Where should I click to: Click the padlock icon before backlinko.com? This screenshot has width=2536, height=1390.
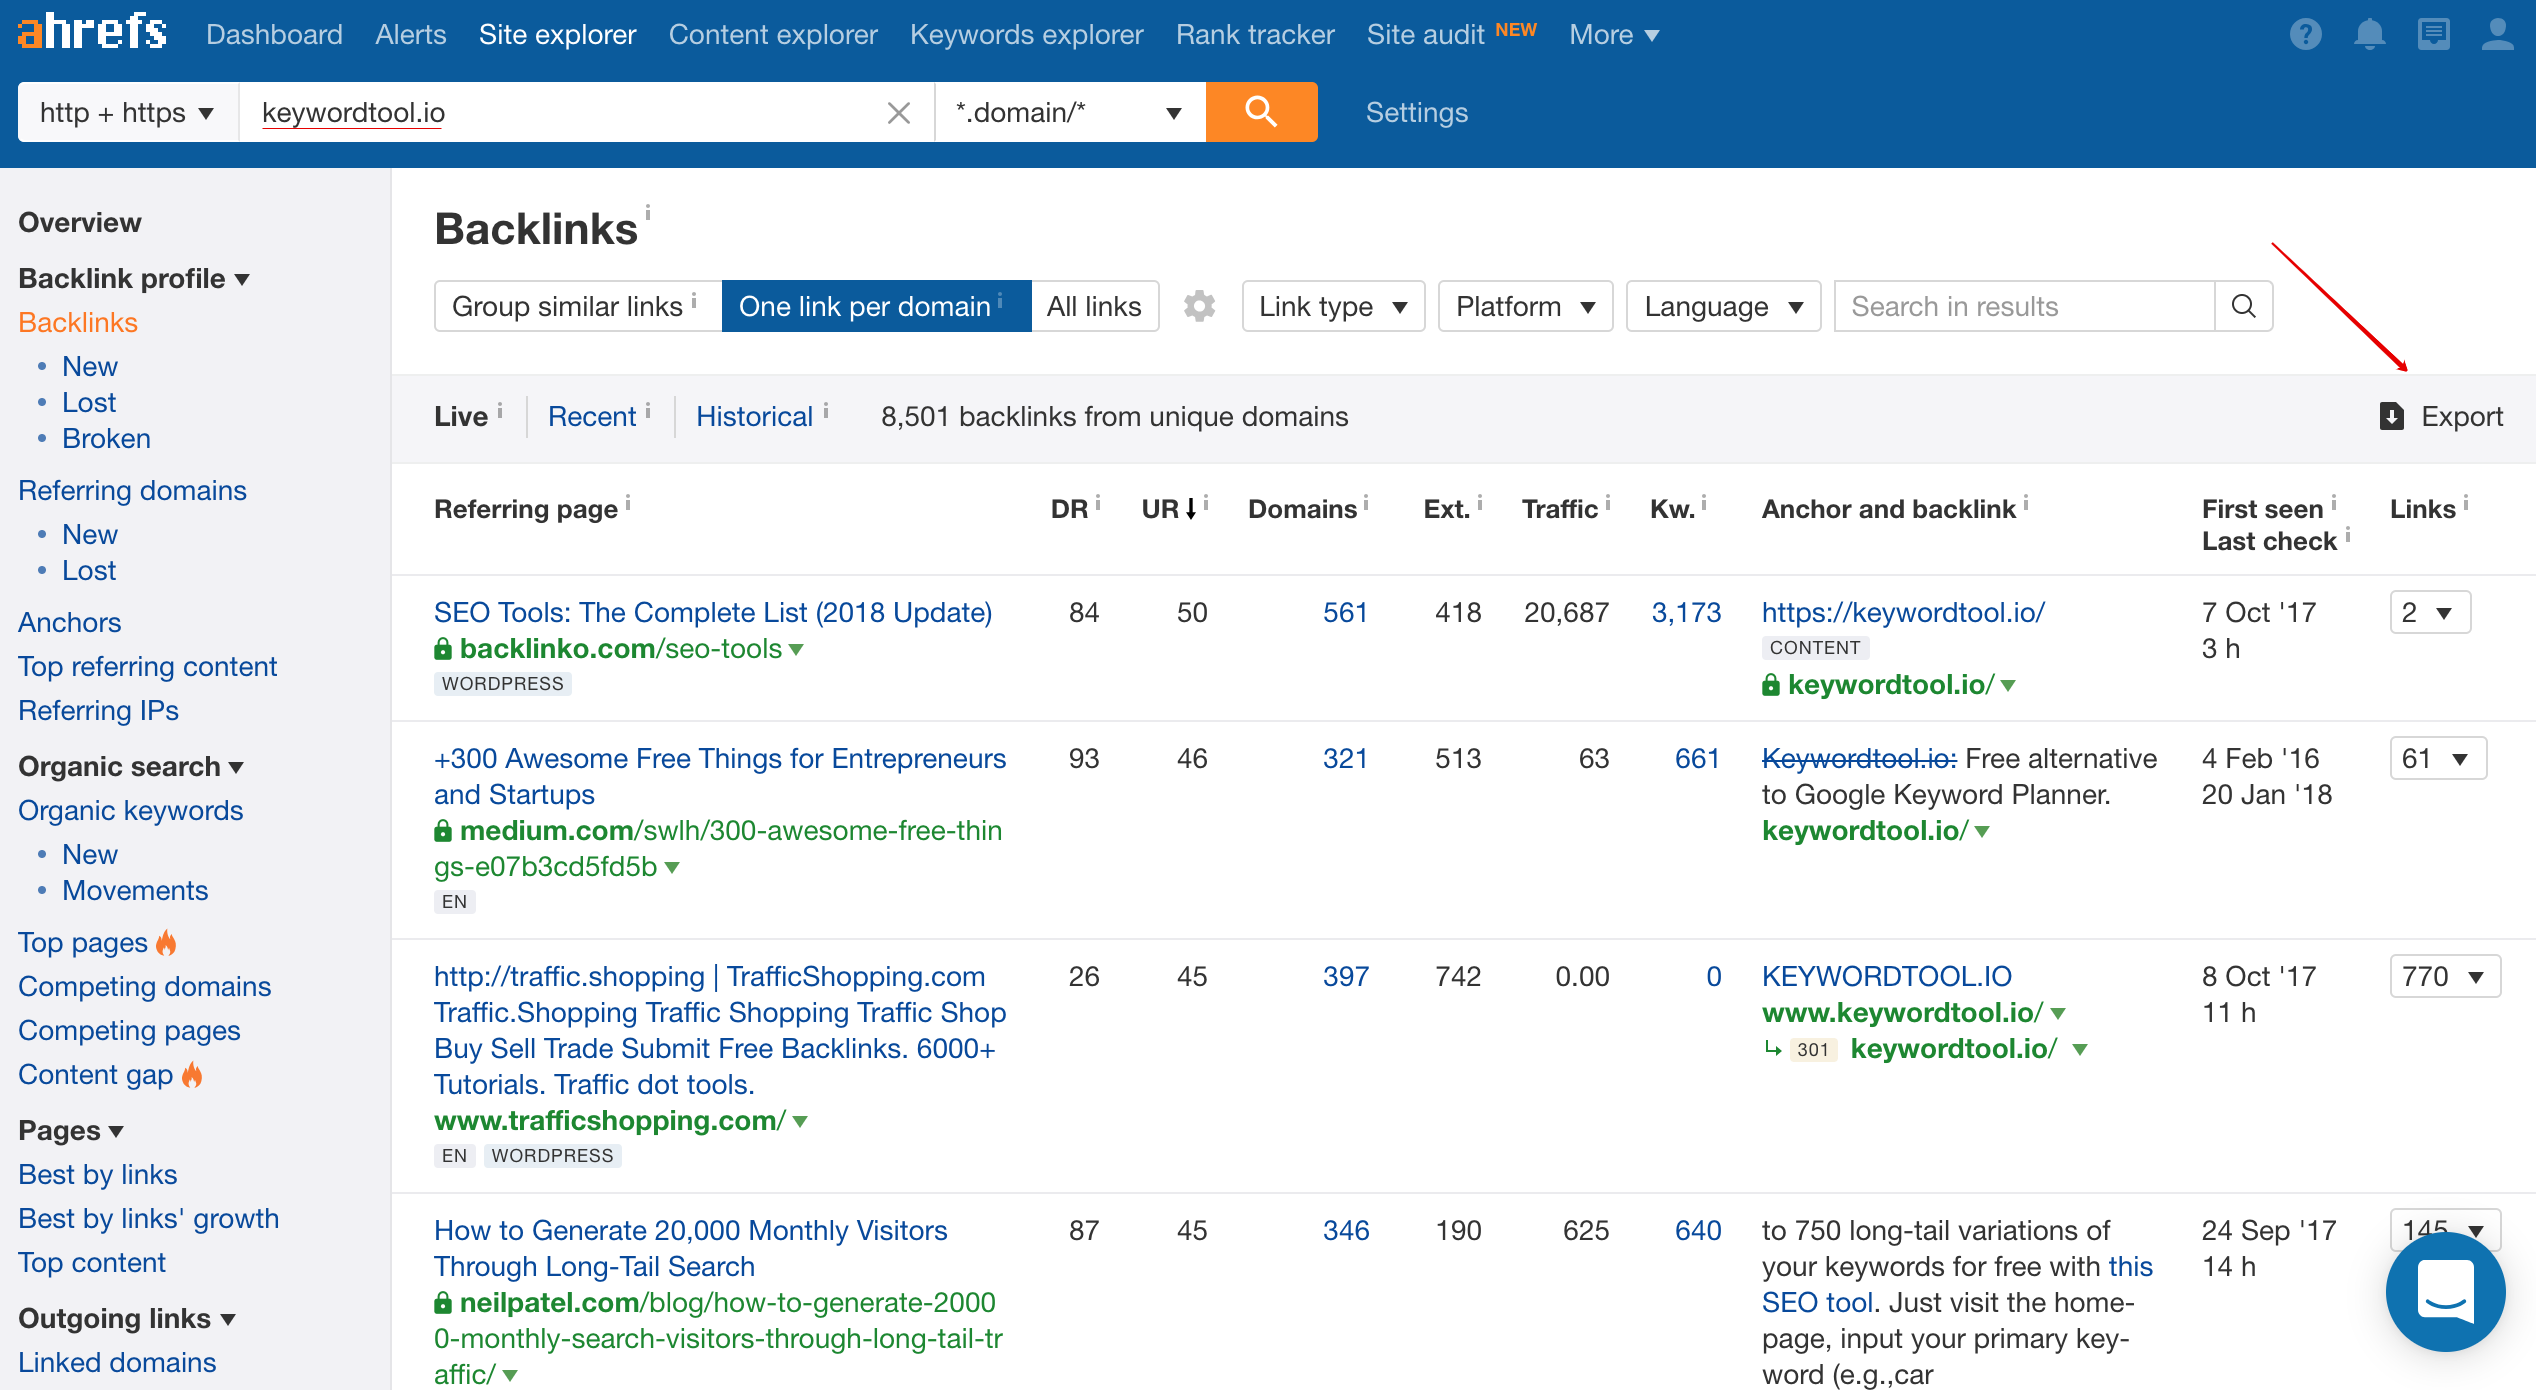(x=443, y=649)
